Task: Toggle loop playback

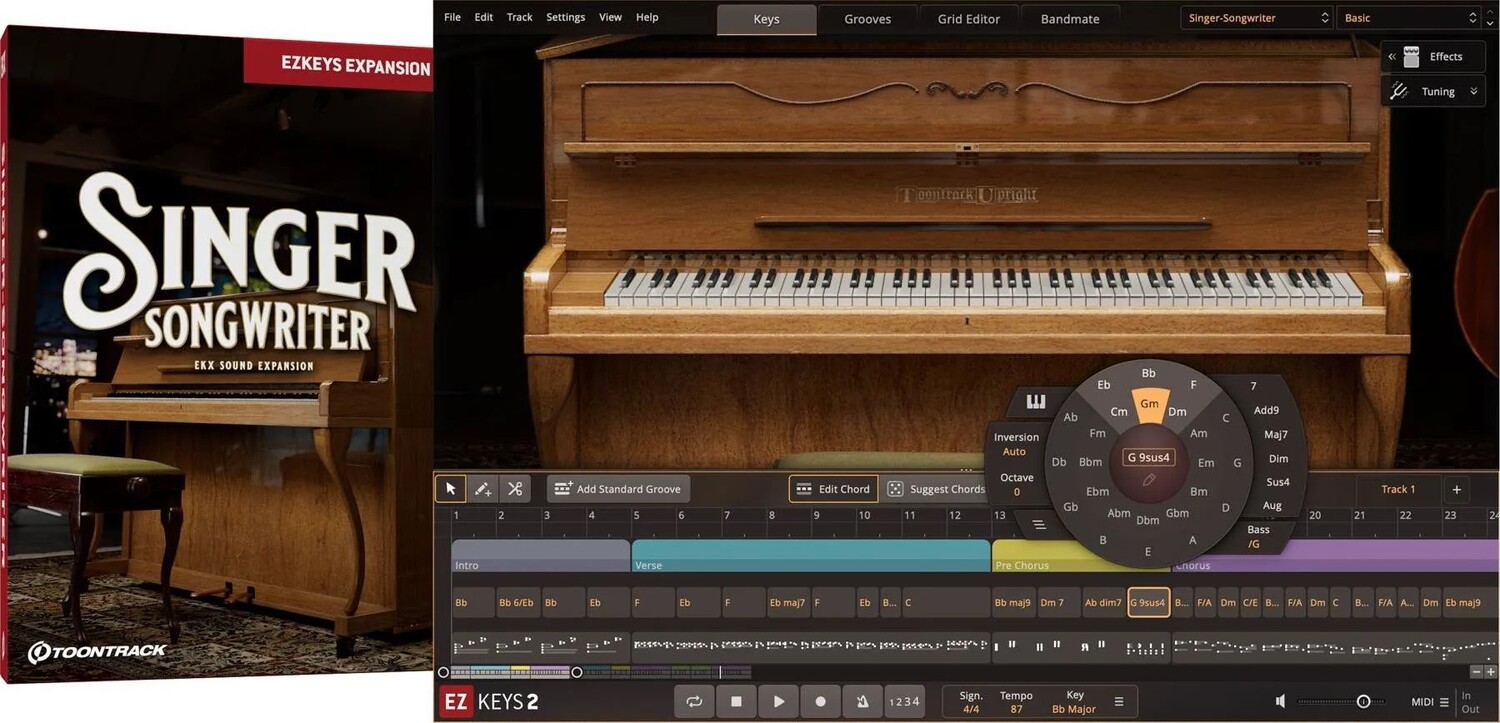Action: click(x=694, y=702)
